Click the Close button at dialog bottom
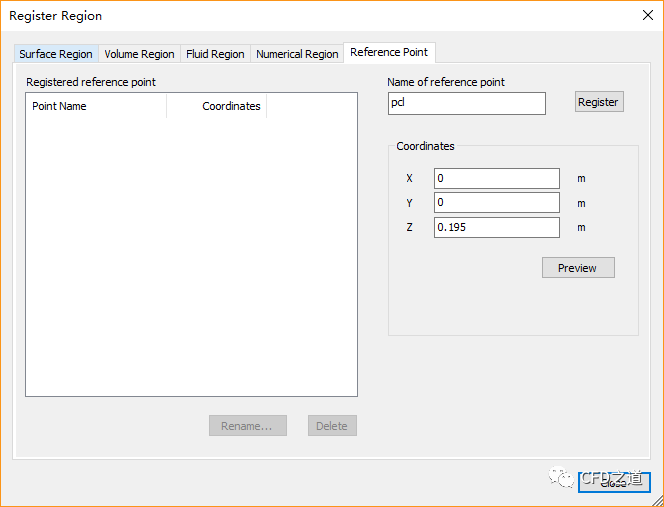Screen dimensions: 664x507 point(613,482)
